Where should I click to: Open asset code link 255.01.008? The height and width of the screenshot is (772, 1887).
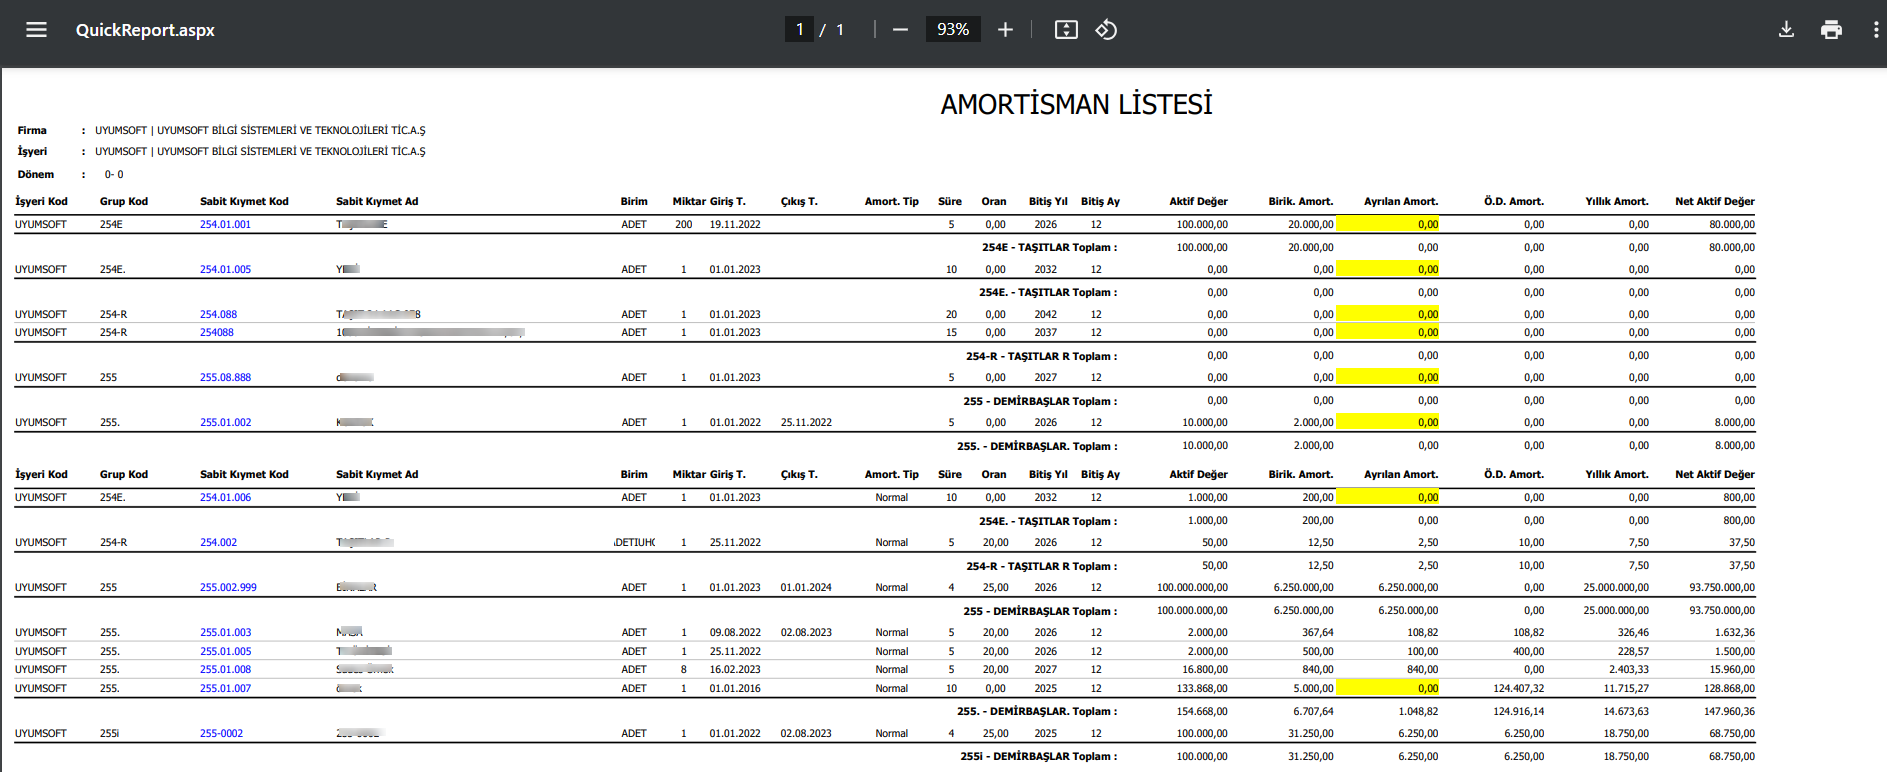225,670
